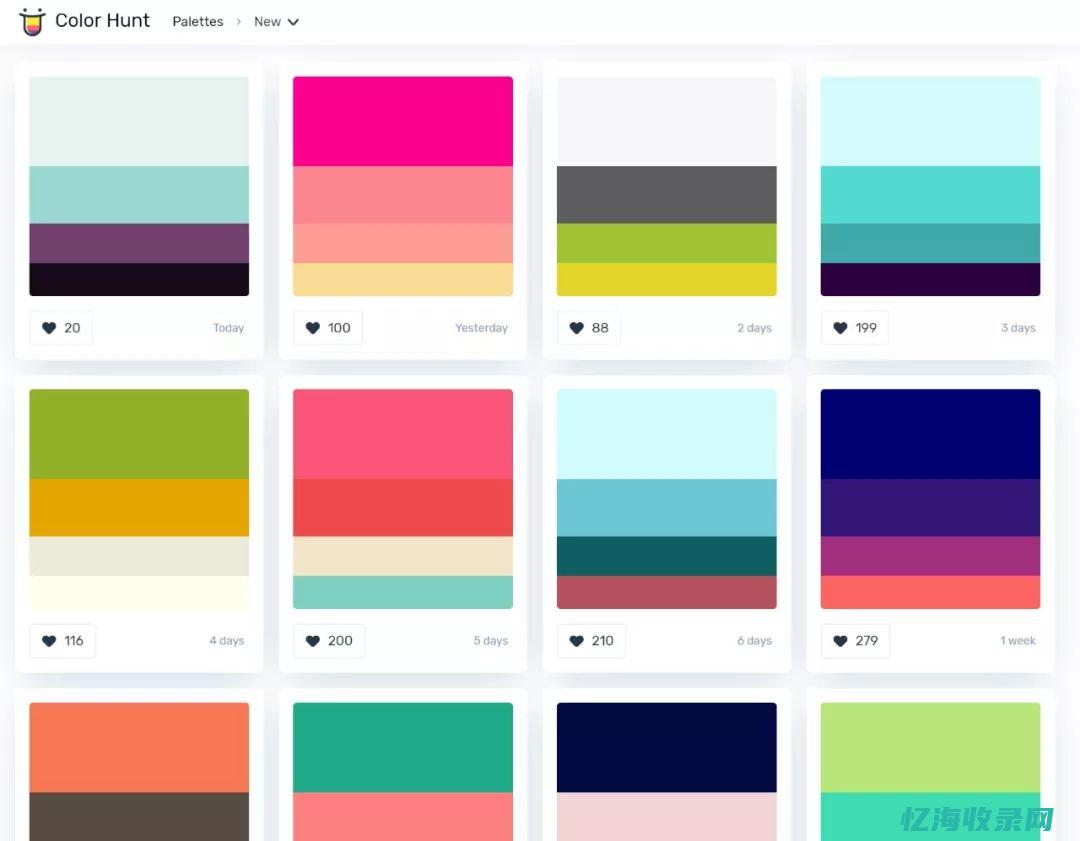
Task: Go to Palettes in the breadcrumb
Action: (x=198, y=22)
